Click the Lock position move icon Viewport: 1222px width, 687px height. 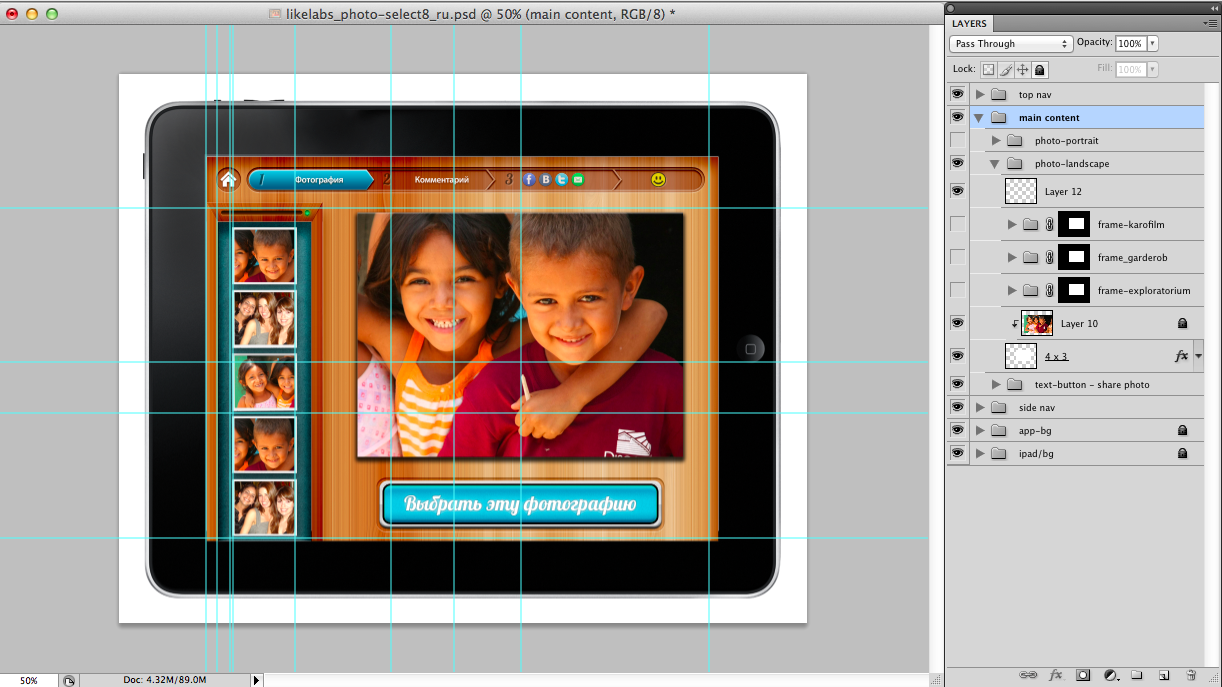point(1023,70)
